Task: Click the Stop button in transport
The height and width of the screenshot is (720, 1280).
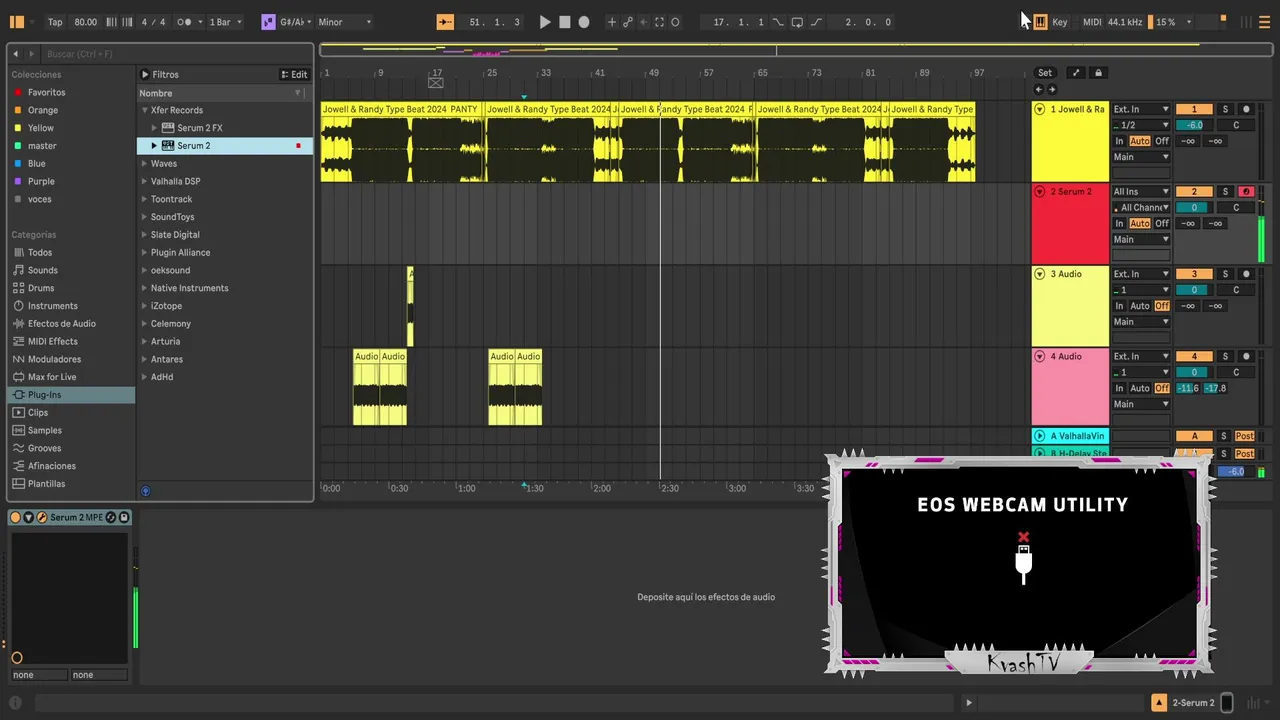Action: (x=565, y=22)
